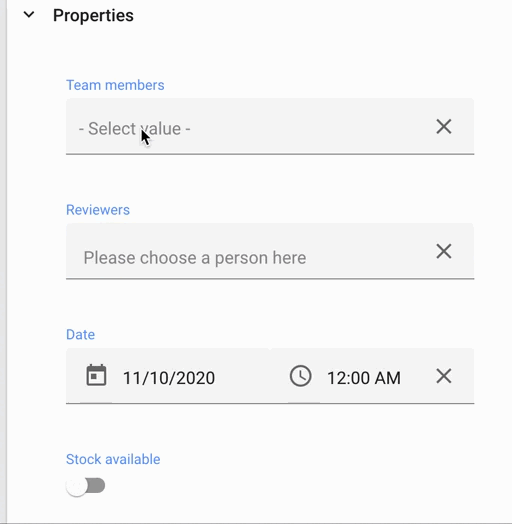Open the clock time picker icon
This screenshot has width=512, height=524.
(x=300, y=376)
